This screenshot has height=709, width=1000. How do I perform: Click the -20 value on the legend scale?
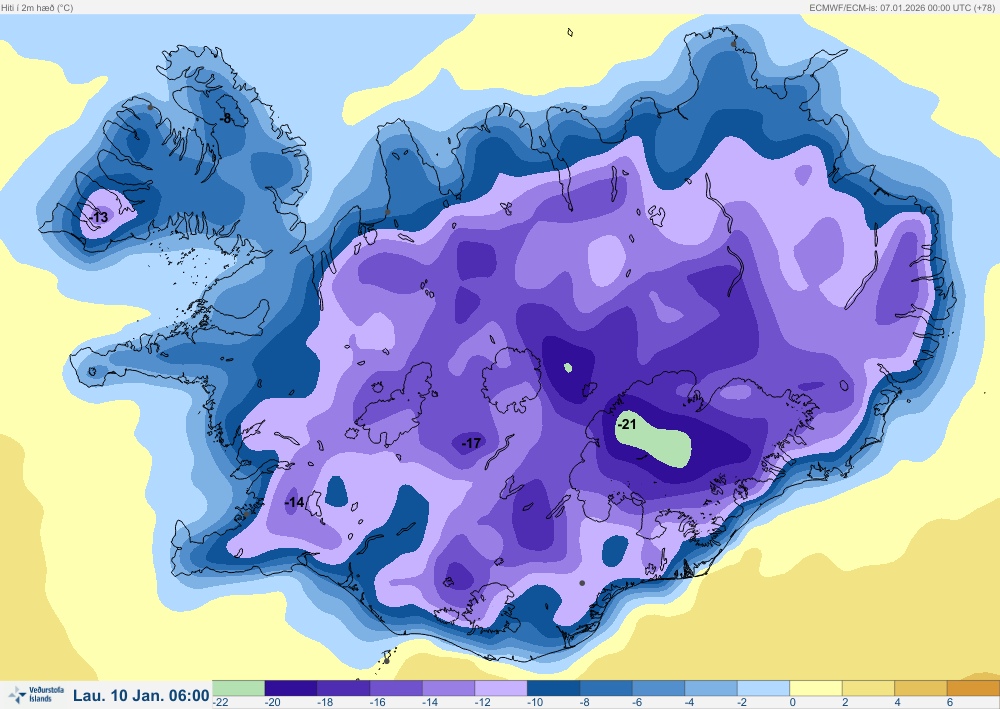[x=273, y=702]
